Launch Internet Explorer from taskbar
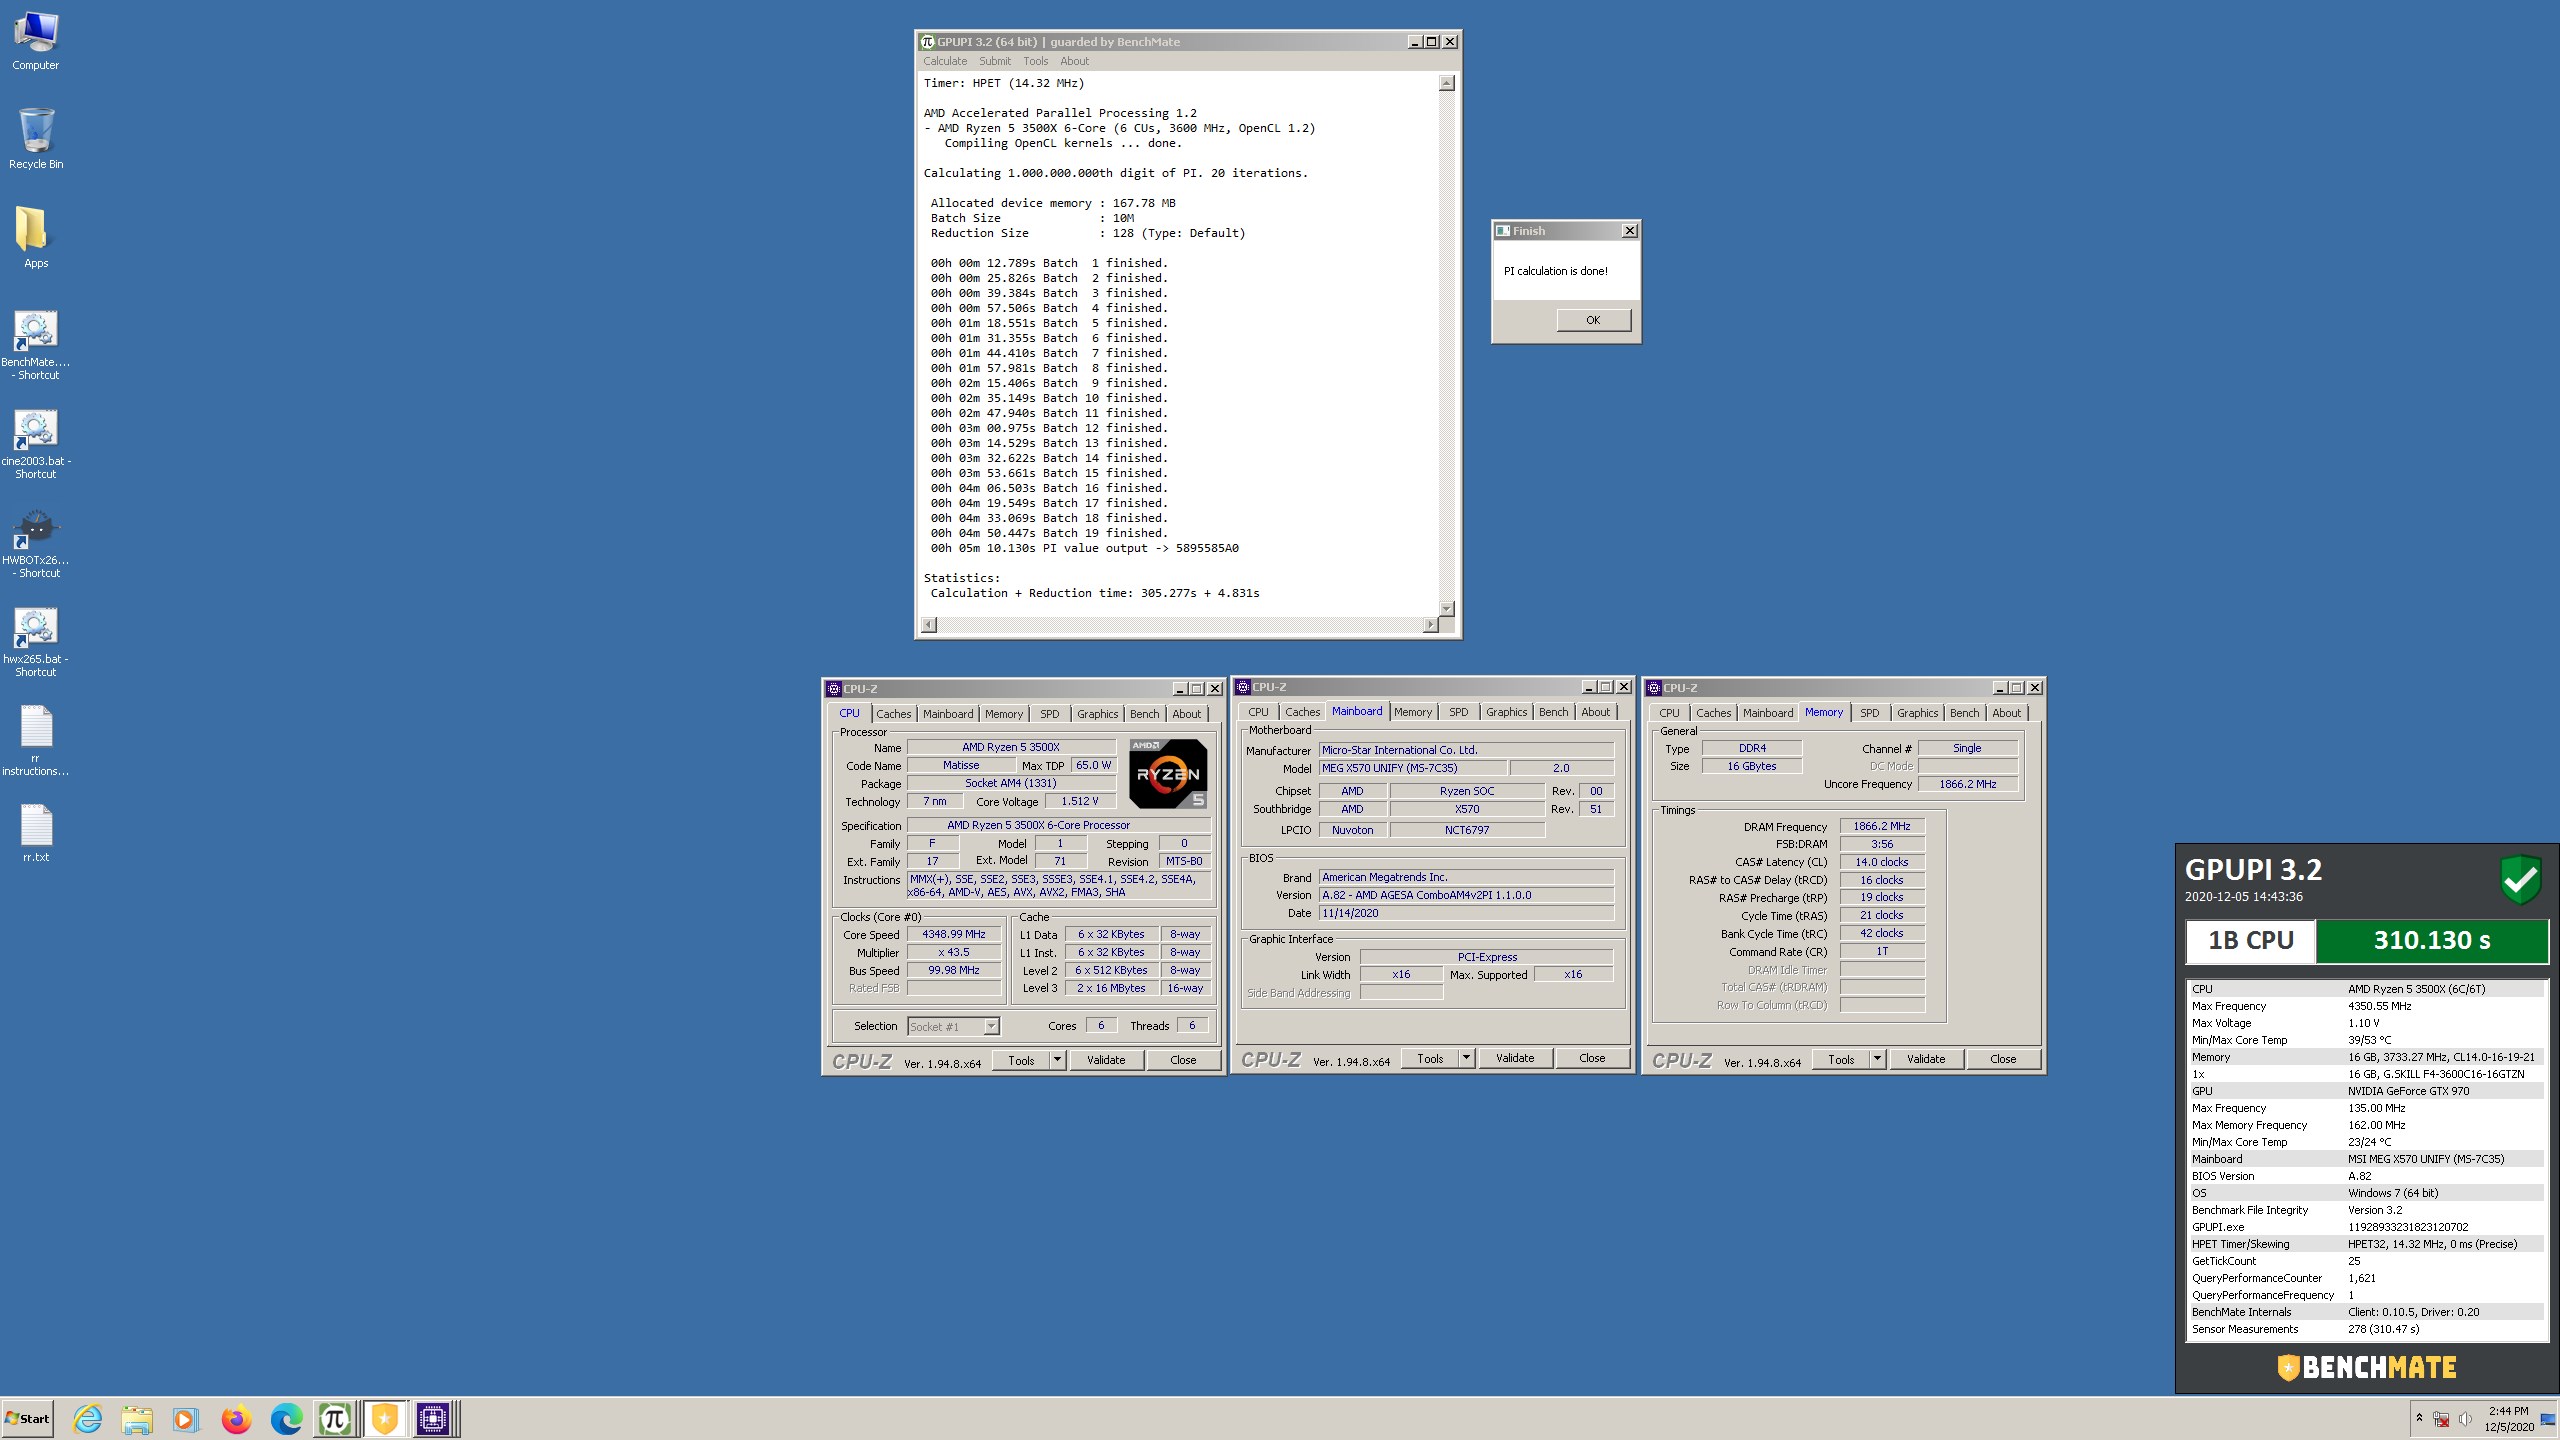The width and height of the screenshot is (2560, 1440). coord(88,1418)
